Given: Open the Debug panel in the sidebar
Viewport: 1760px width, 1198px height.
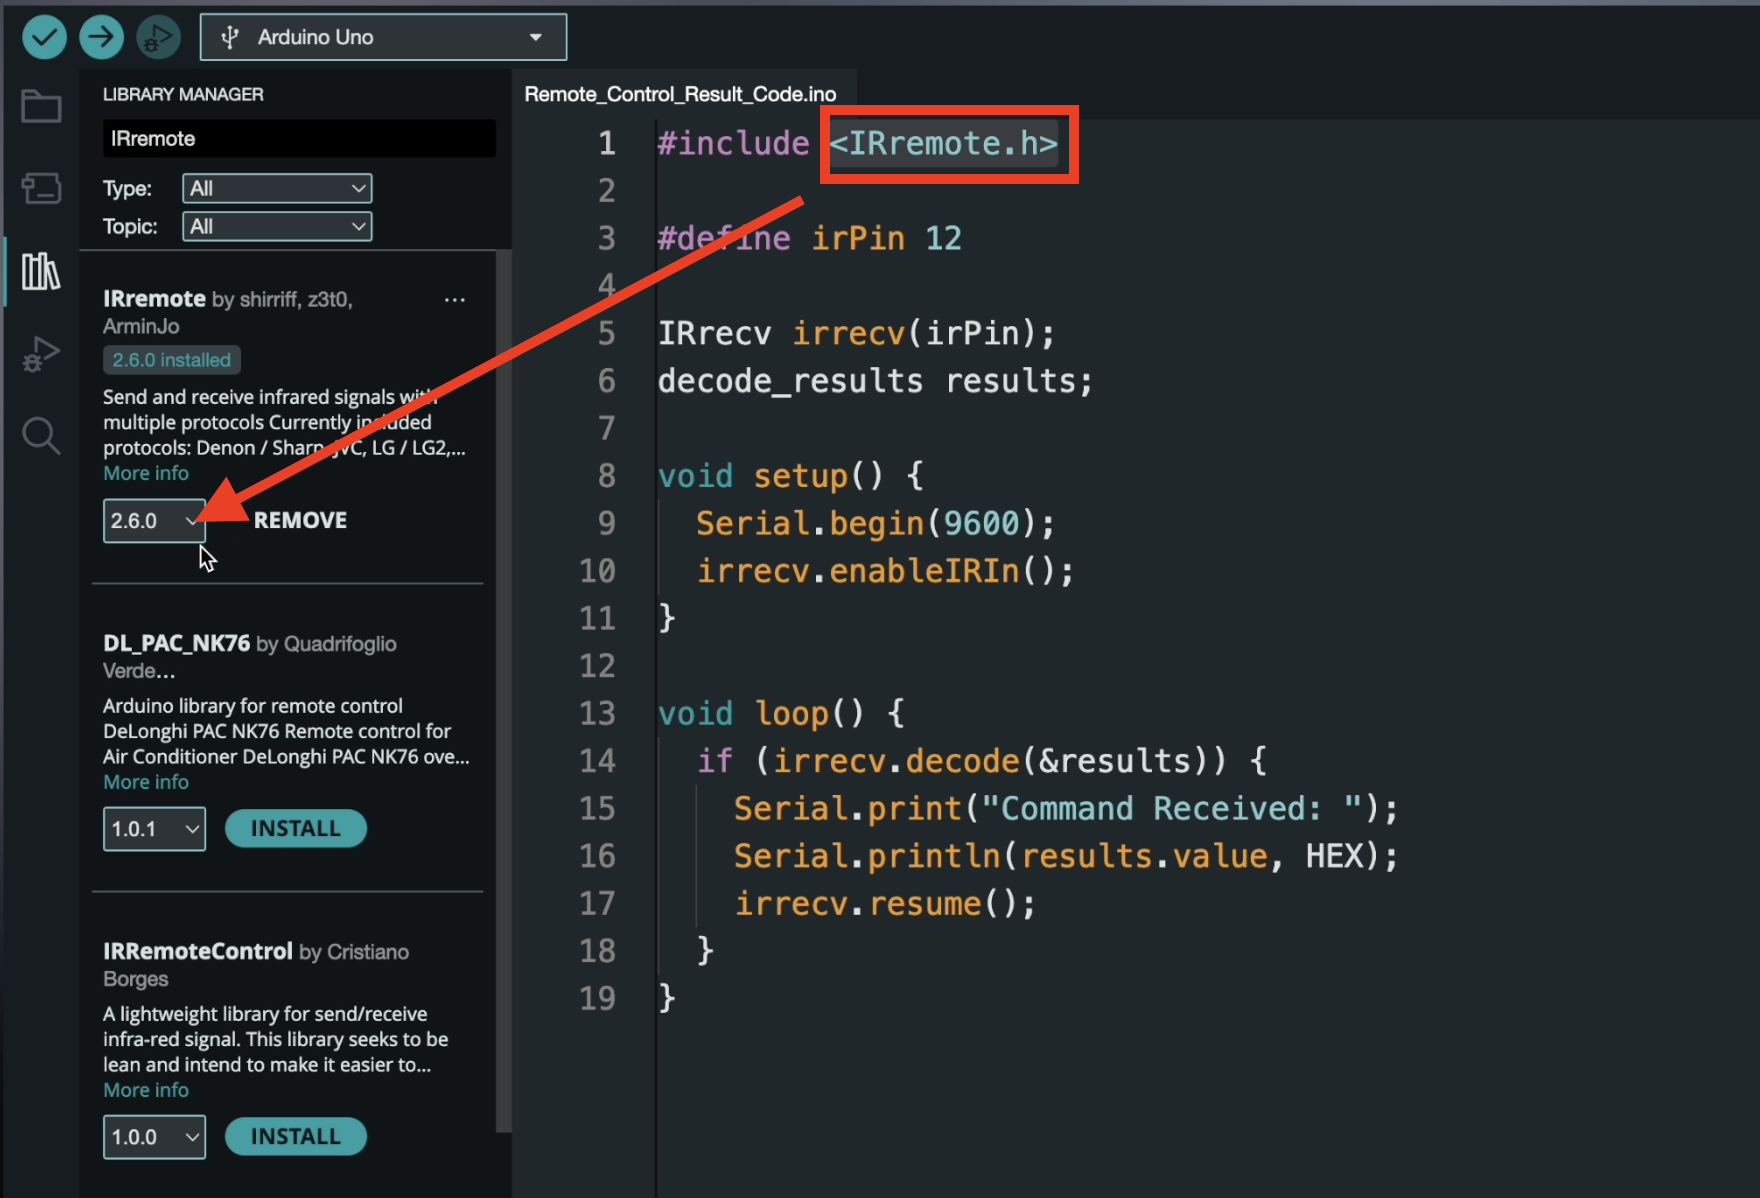Looking at the screenshot, I should click(x=41, y=354).
